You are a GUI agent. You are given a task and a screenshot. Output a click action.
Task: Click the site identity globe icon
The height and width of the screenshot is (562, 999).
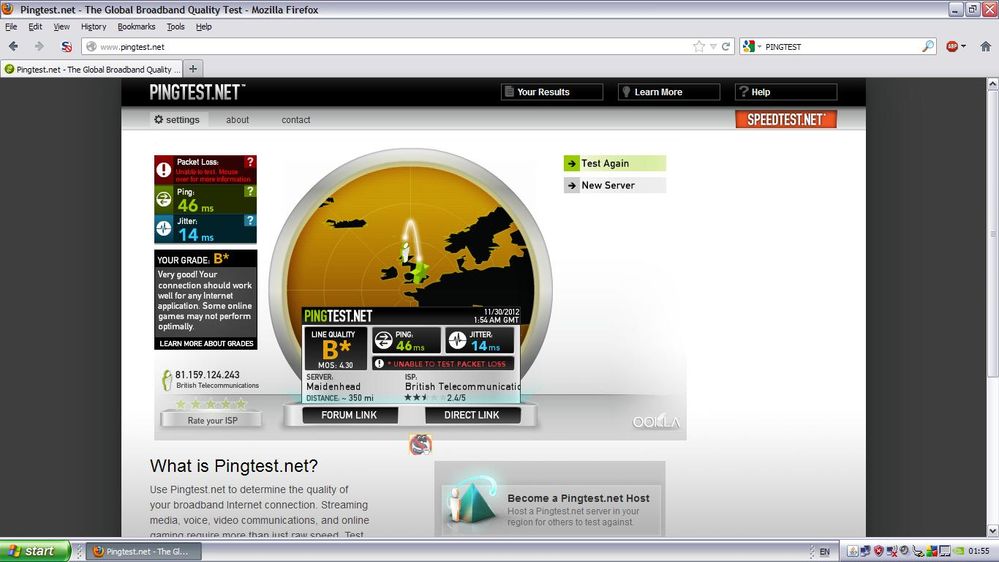tap(91, 47)
